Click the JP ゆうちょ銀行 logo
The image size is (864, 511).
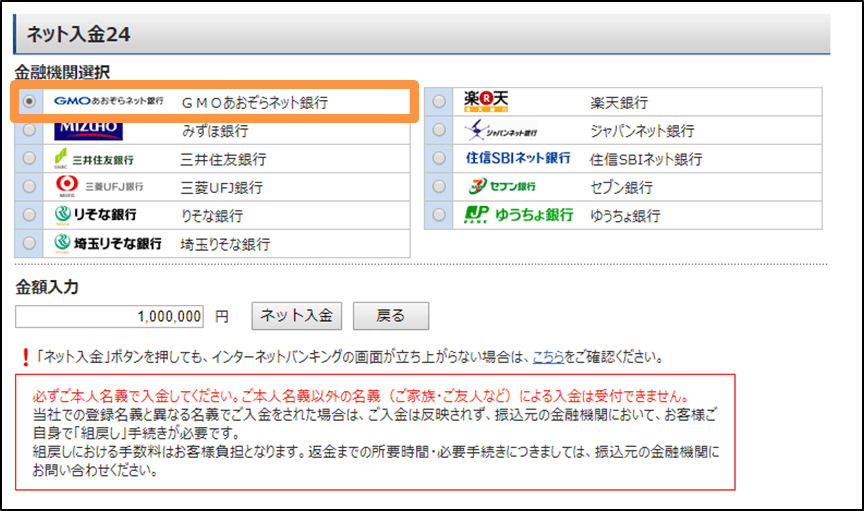519,214
